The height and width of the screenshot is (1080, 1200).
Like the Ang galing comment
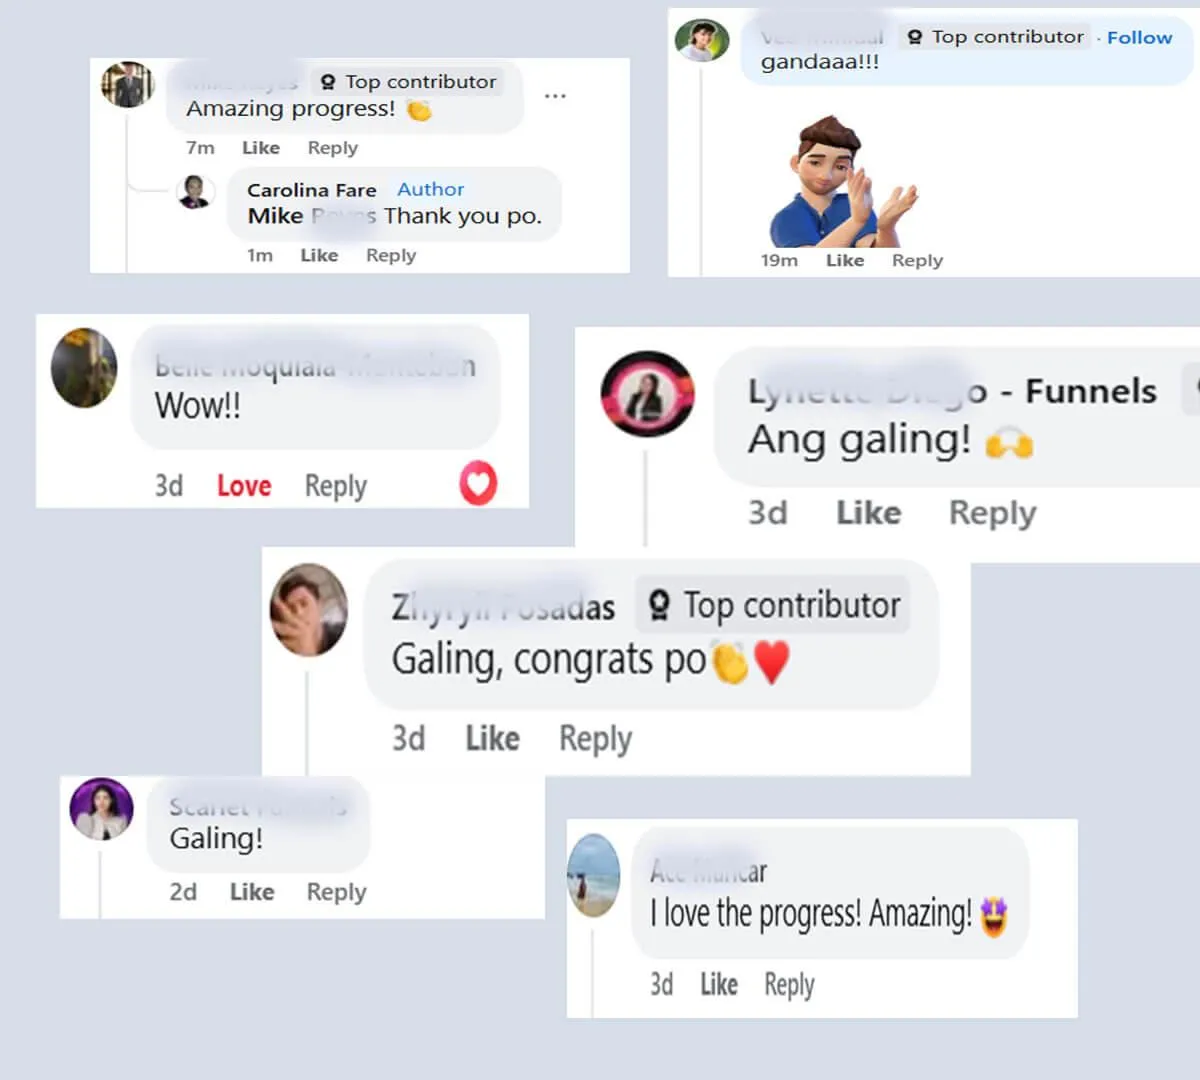(x=868, y=513)
